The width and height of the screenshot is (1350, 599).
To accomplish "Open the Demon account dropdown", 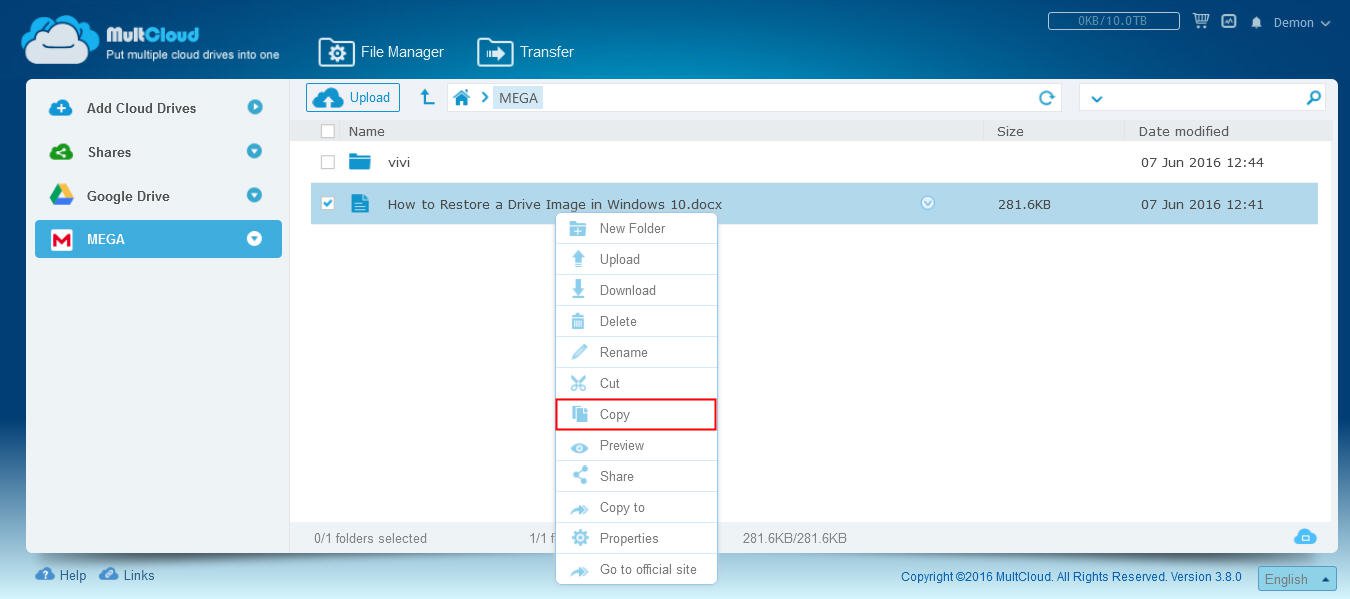I will click(x=1301, y=23).
